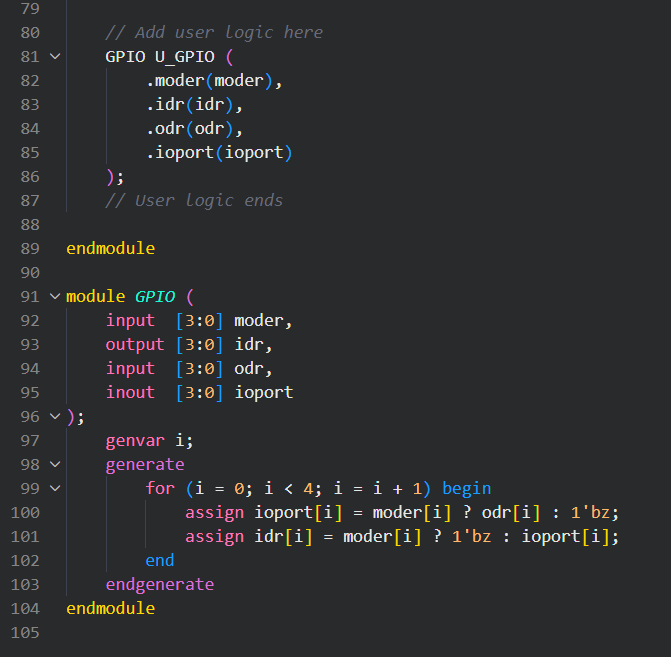Click the 'User logic ends' comment

(193, 201)
